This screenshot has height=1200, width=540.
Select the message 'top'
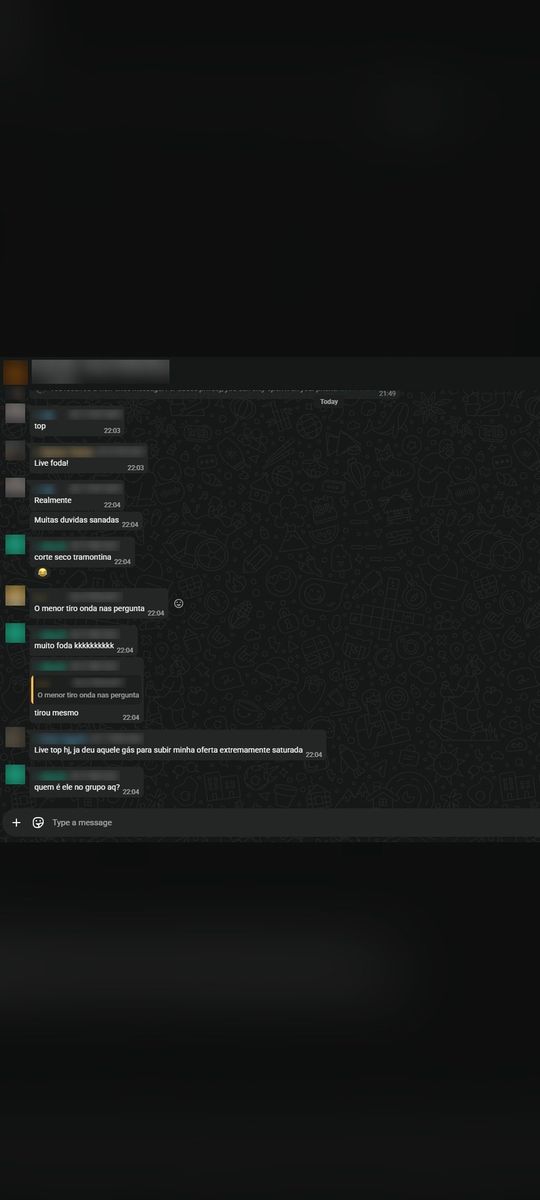[x=40, y=426]
